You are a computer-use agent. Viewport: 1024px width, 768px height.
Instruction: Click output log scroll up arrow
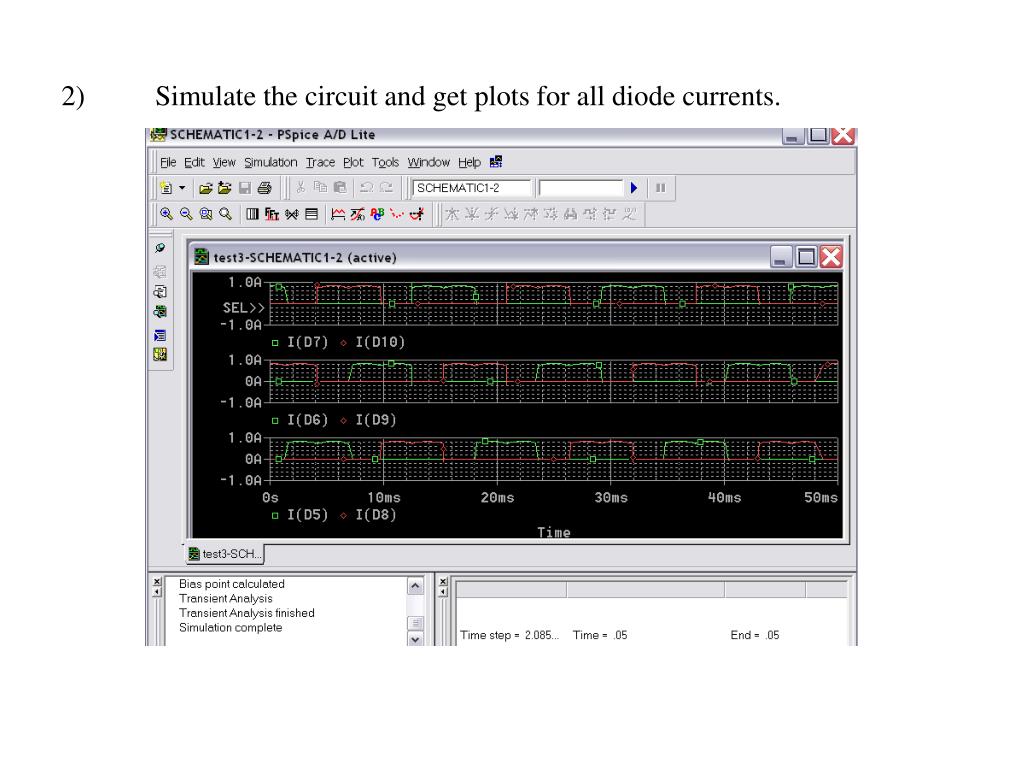coord(415,586)
